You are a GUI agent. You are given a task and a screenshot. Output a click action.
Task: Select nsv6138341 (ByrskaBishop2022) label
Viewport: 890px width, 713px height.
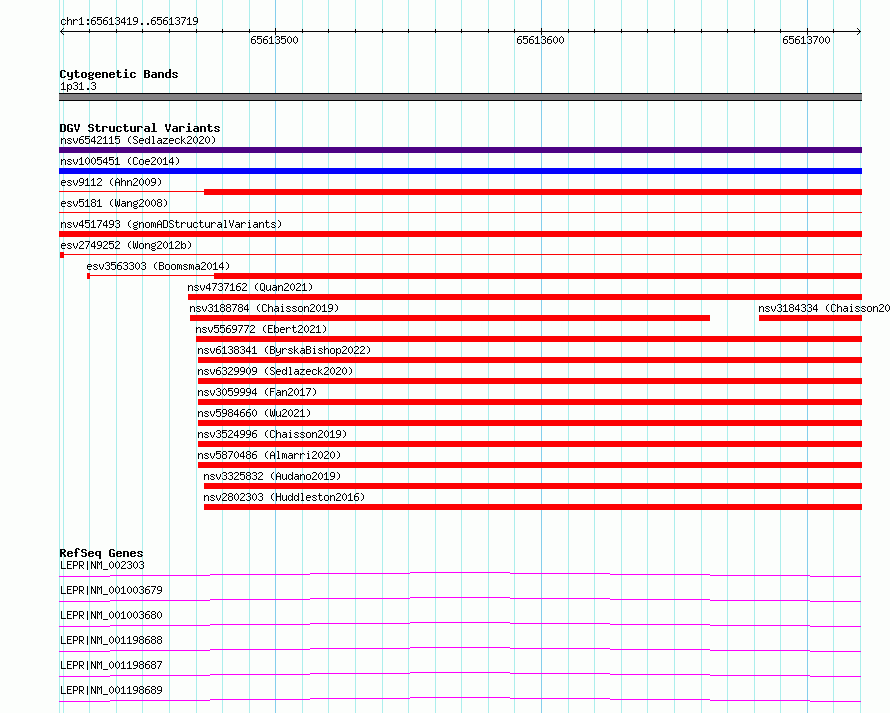click(284, 350)
